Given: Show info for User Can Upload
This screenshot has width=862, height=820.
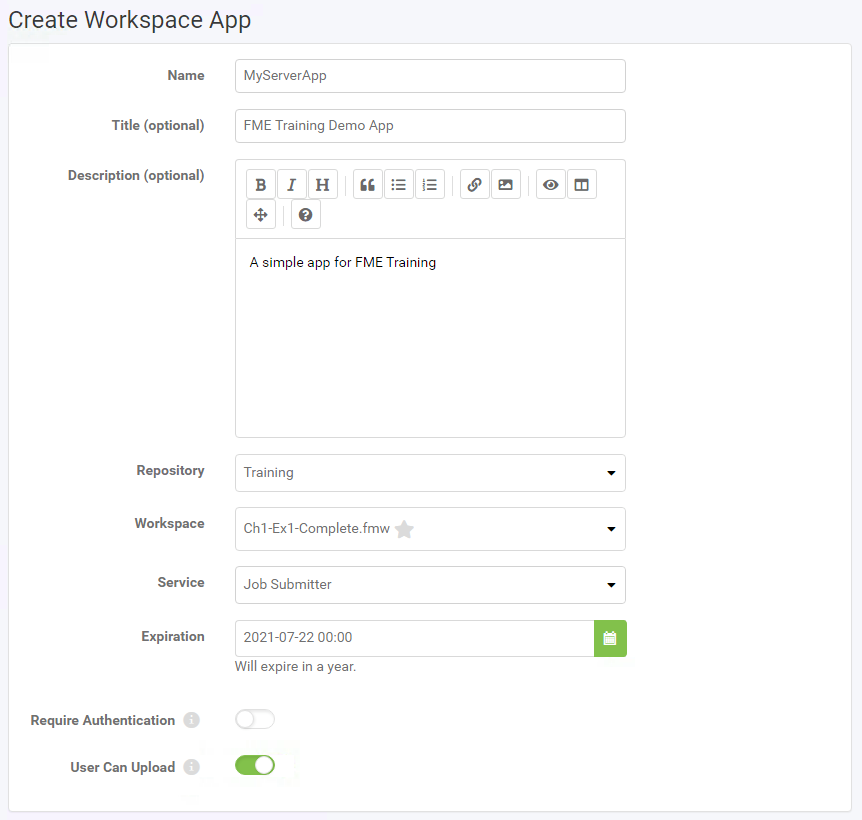Looking at the screenshot, I should coord(191,767).
